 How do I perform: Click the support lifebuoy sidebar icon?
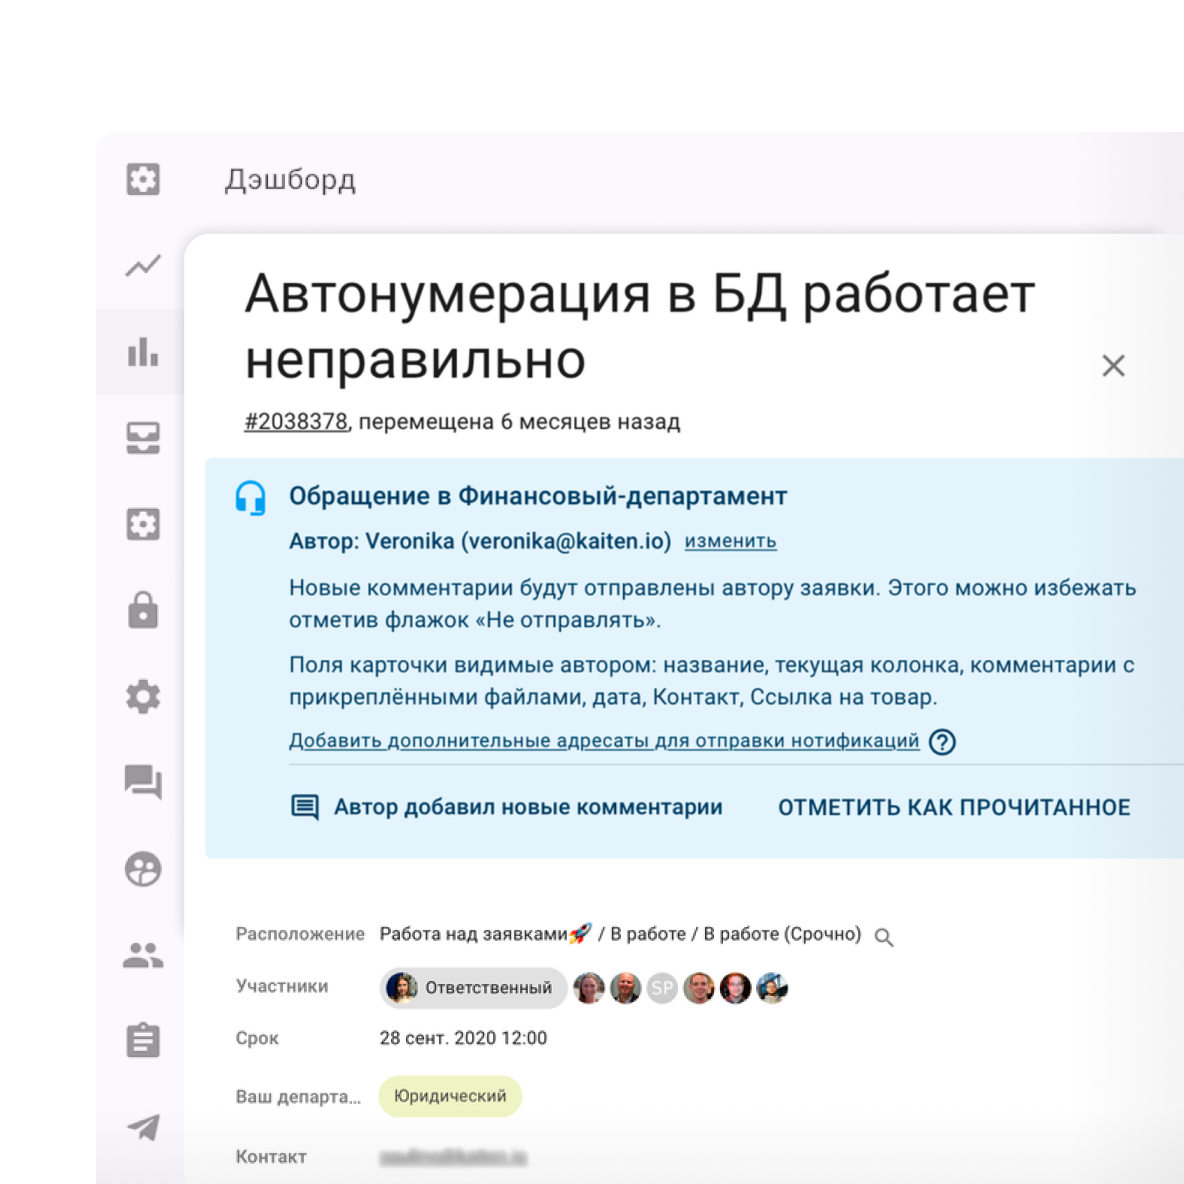143,868
